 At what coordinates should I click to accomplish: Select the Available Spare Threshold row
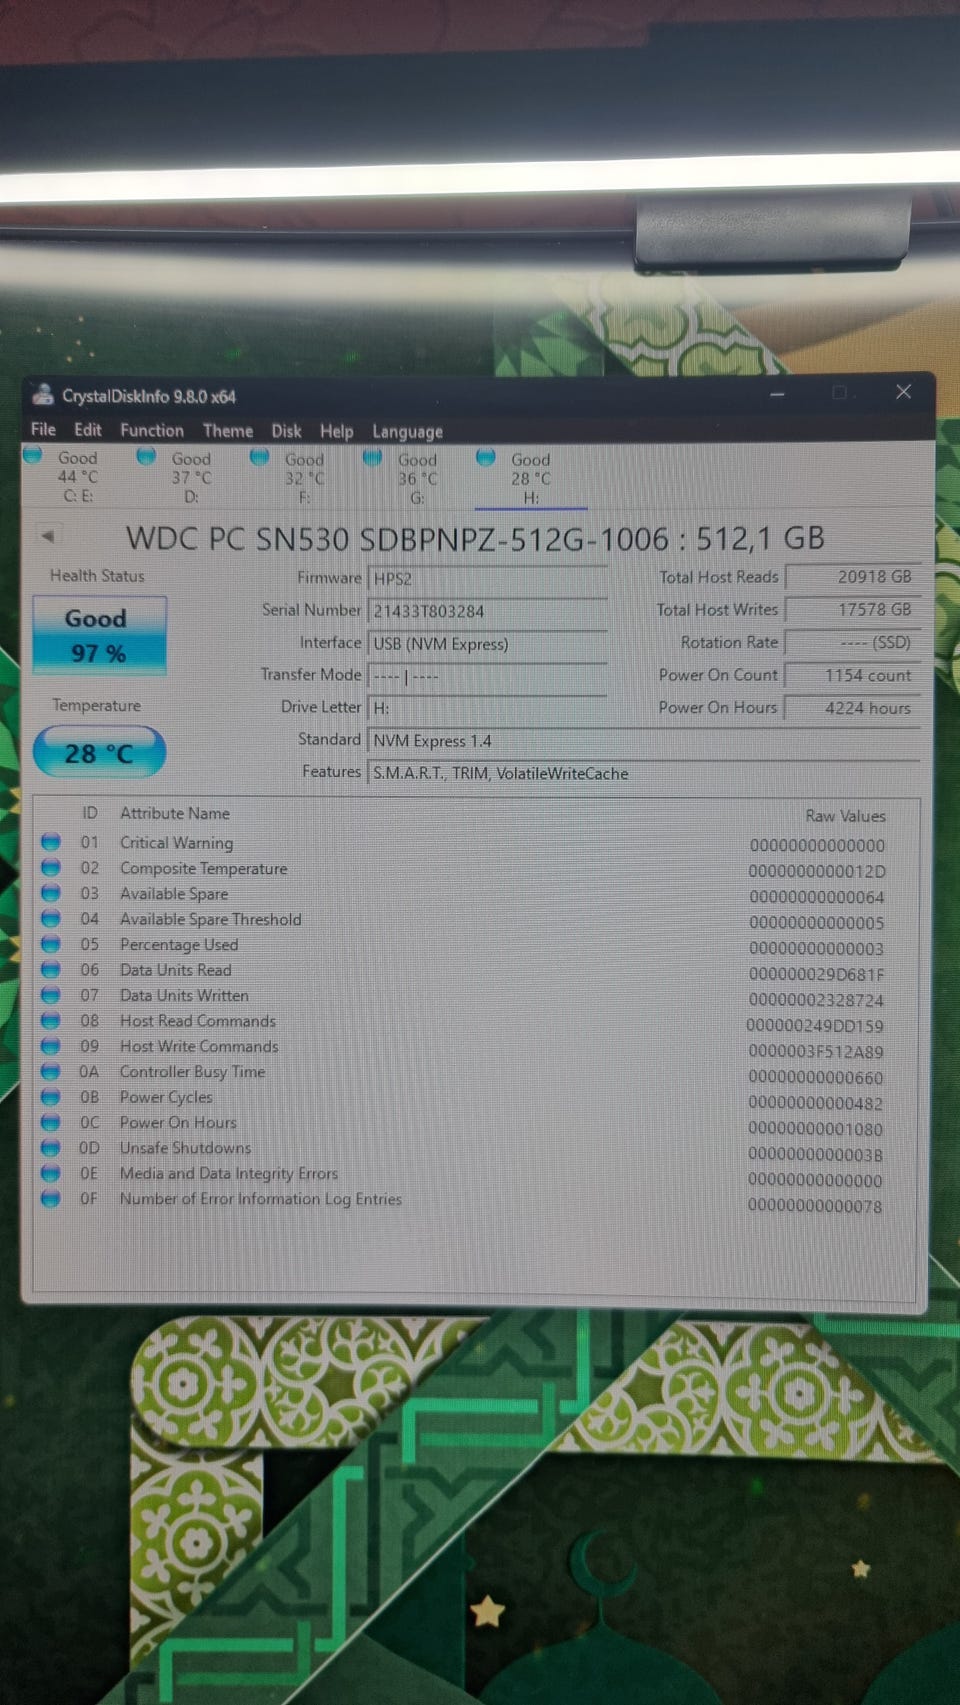476,920
